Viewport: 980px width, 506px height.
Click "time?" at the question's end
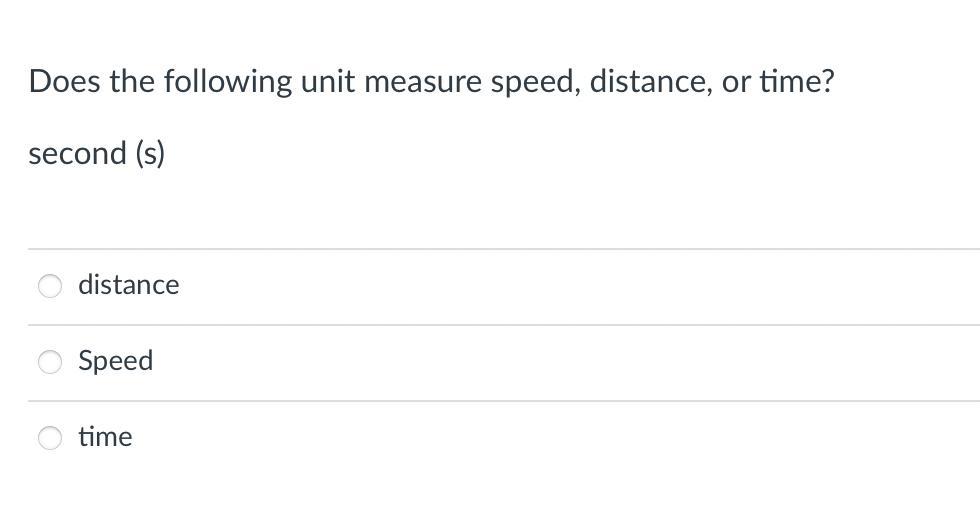[x=796, y=81]
